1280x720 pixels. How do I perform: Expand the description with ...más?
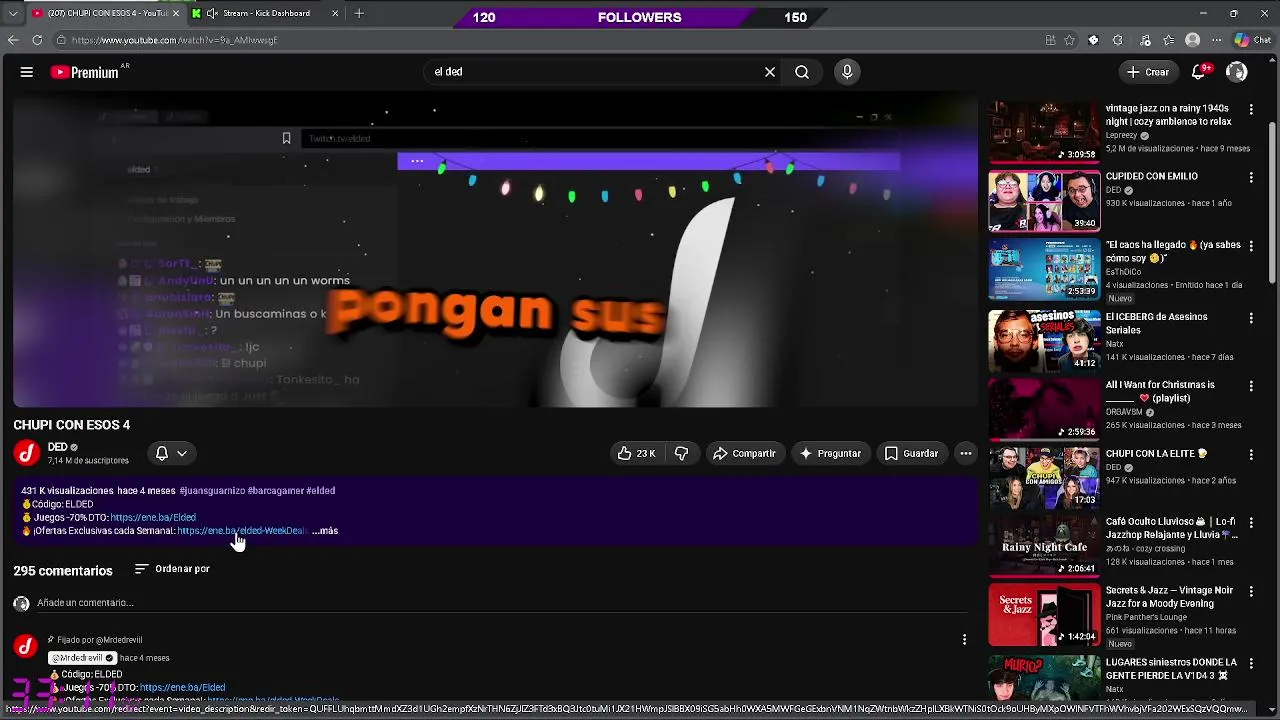point(325,531)
